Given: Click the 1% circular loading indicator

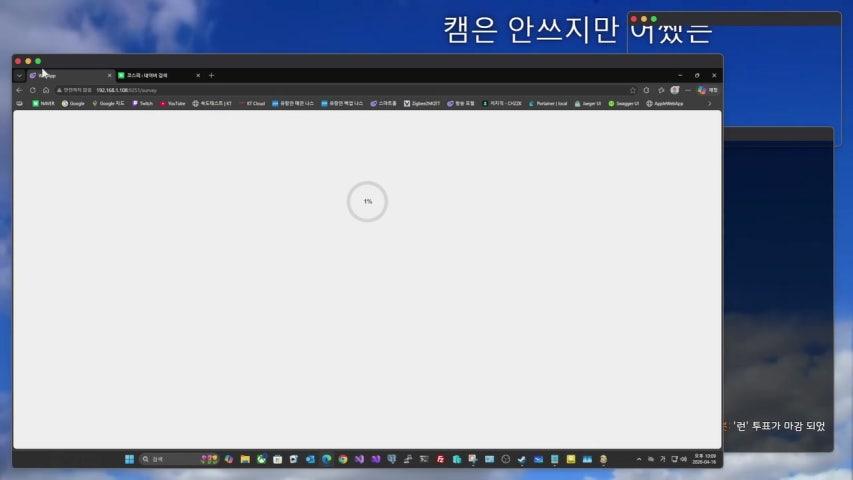Looking at the screenshot, I should (367, 201).
